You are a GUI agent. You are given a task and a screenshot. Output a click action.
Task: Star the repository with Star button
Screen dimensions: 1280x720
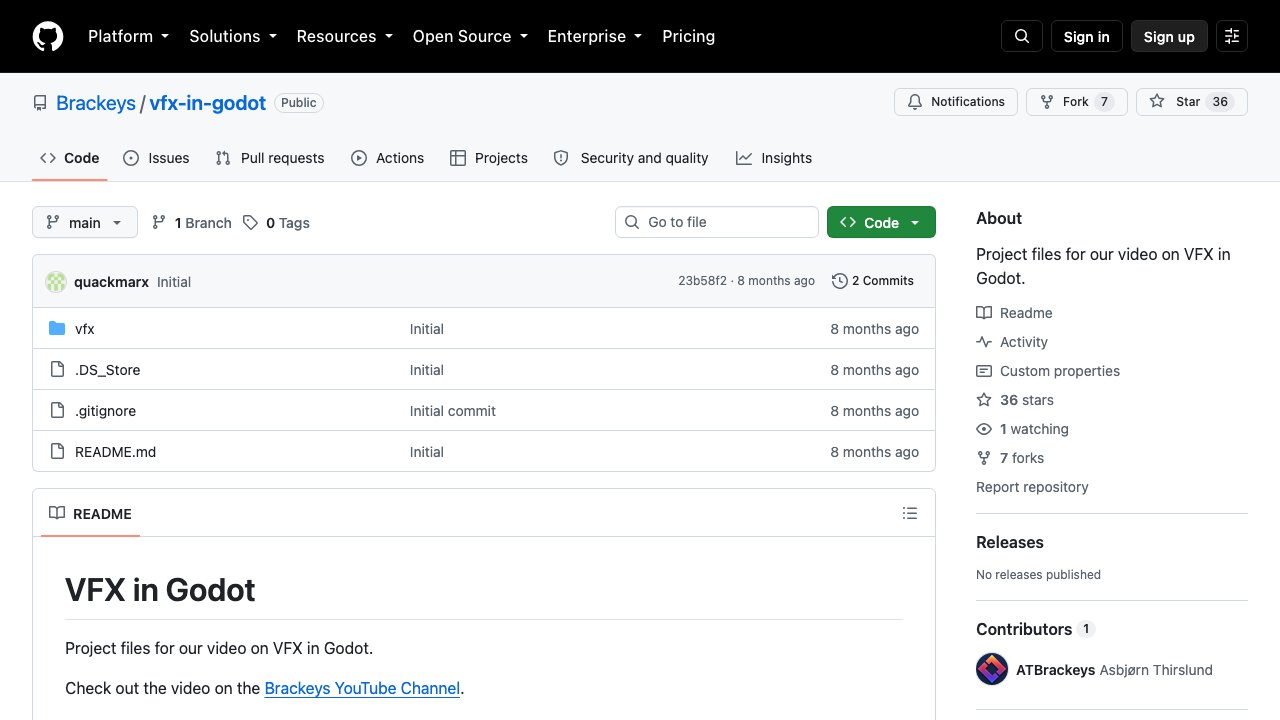tap(1192, 102)
